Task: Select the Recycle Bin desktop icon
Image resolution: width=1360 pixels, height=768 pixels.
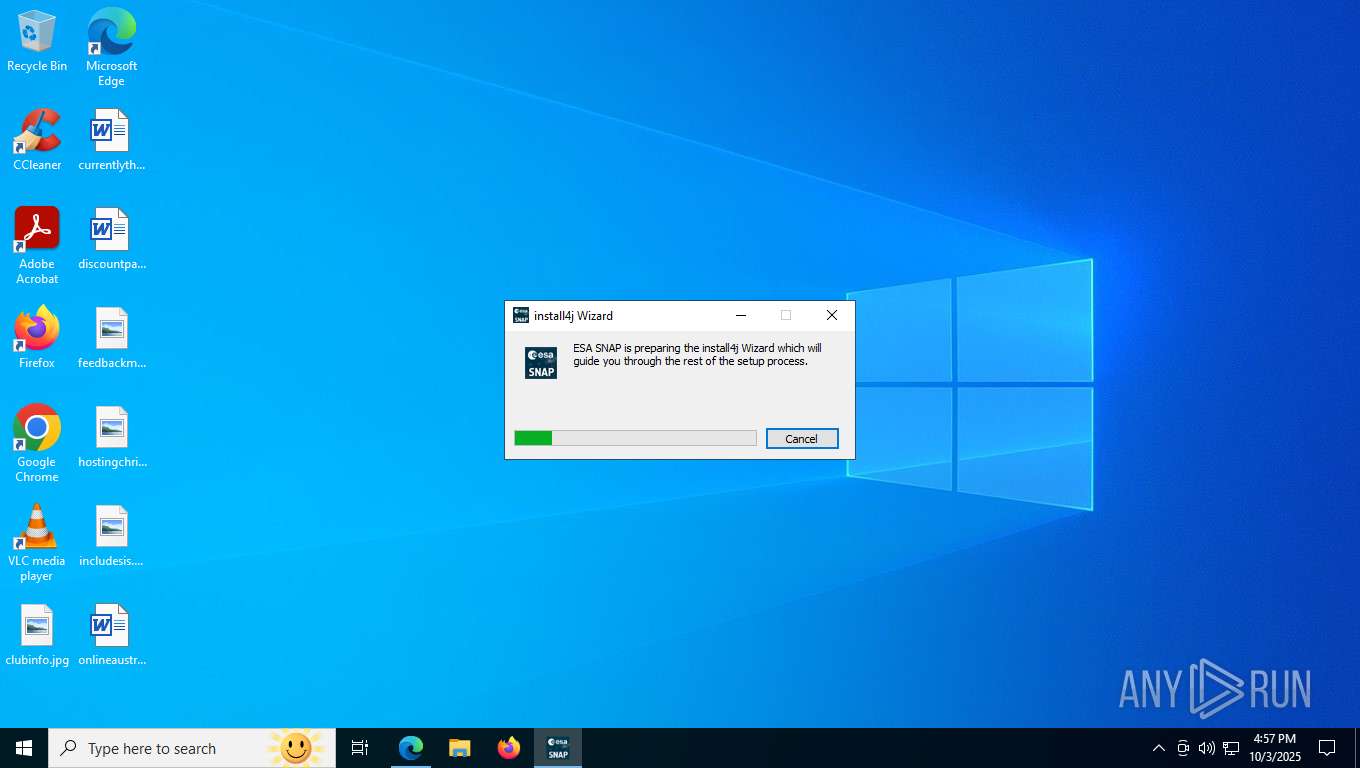Action: tap(37, 41)
